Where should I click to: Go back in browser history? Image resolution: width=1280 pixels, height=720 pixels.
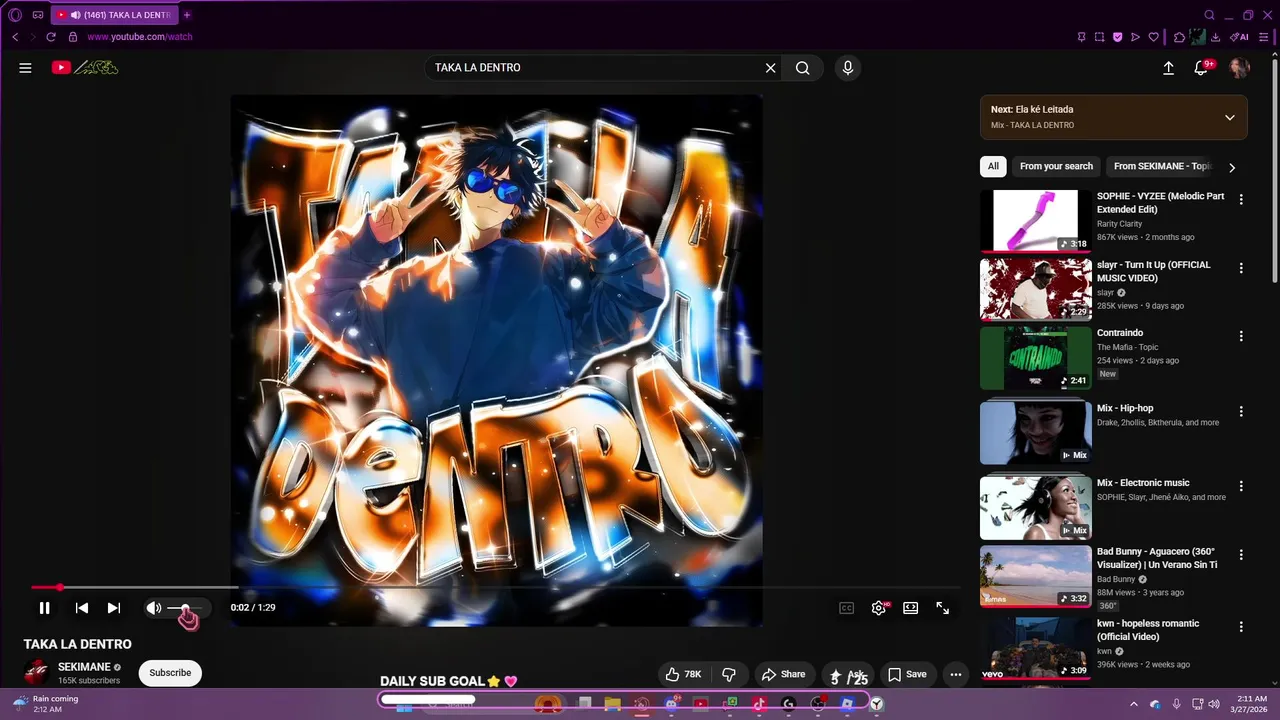pos(15,37)
